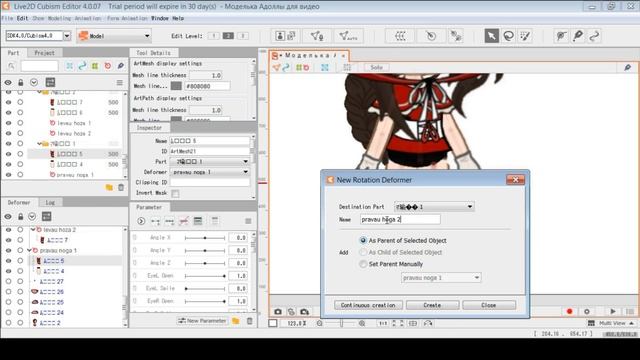Open the Model workspace dropdown
Viewport: 640px width, 360px height.
coord(114,36)
